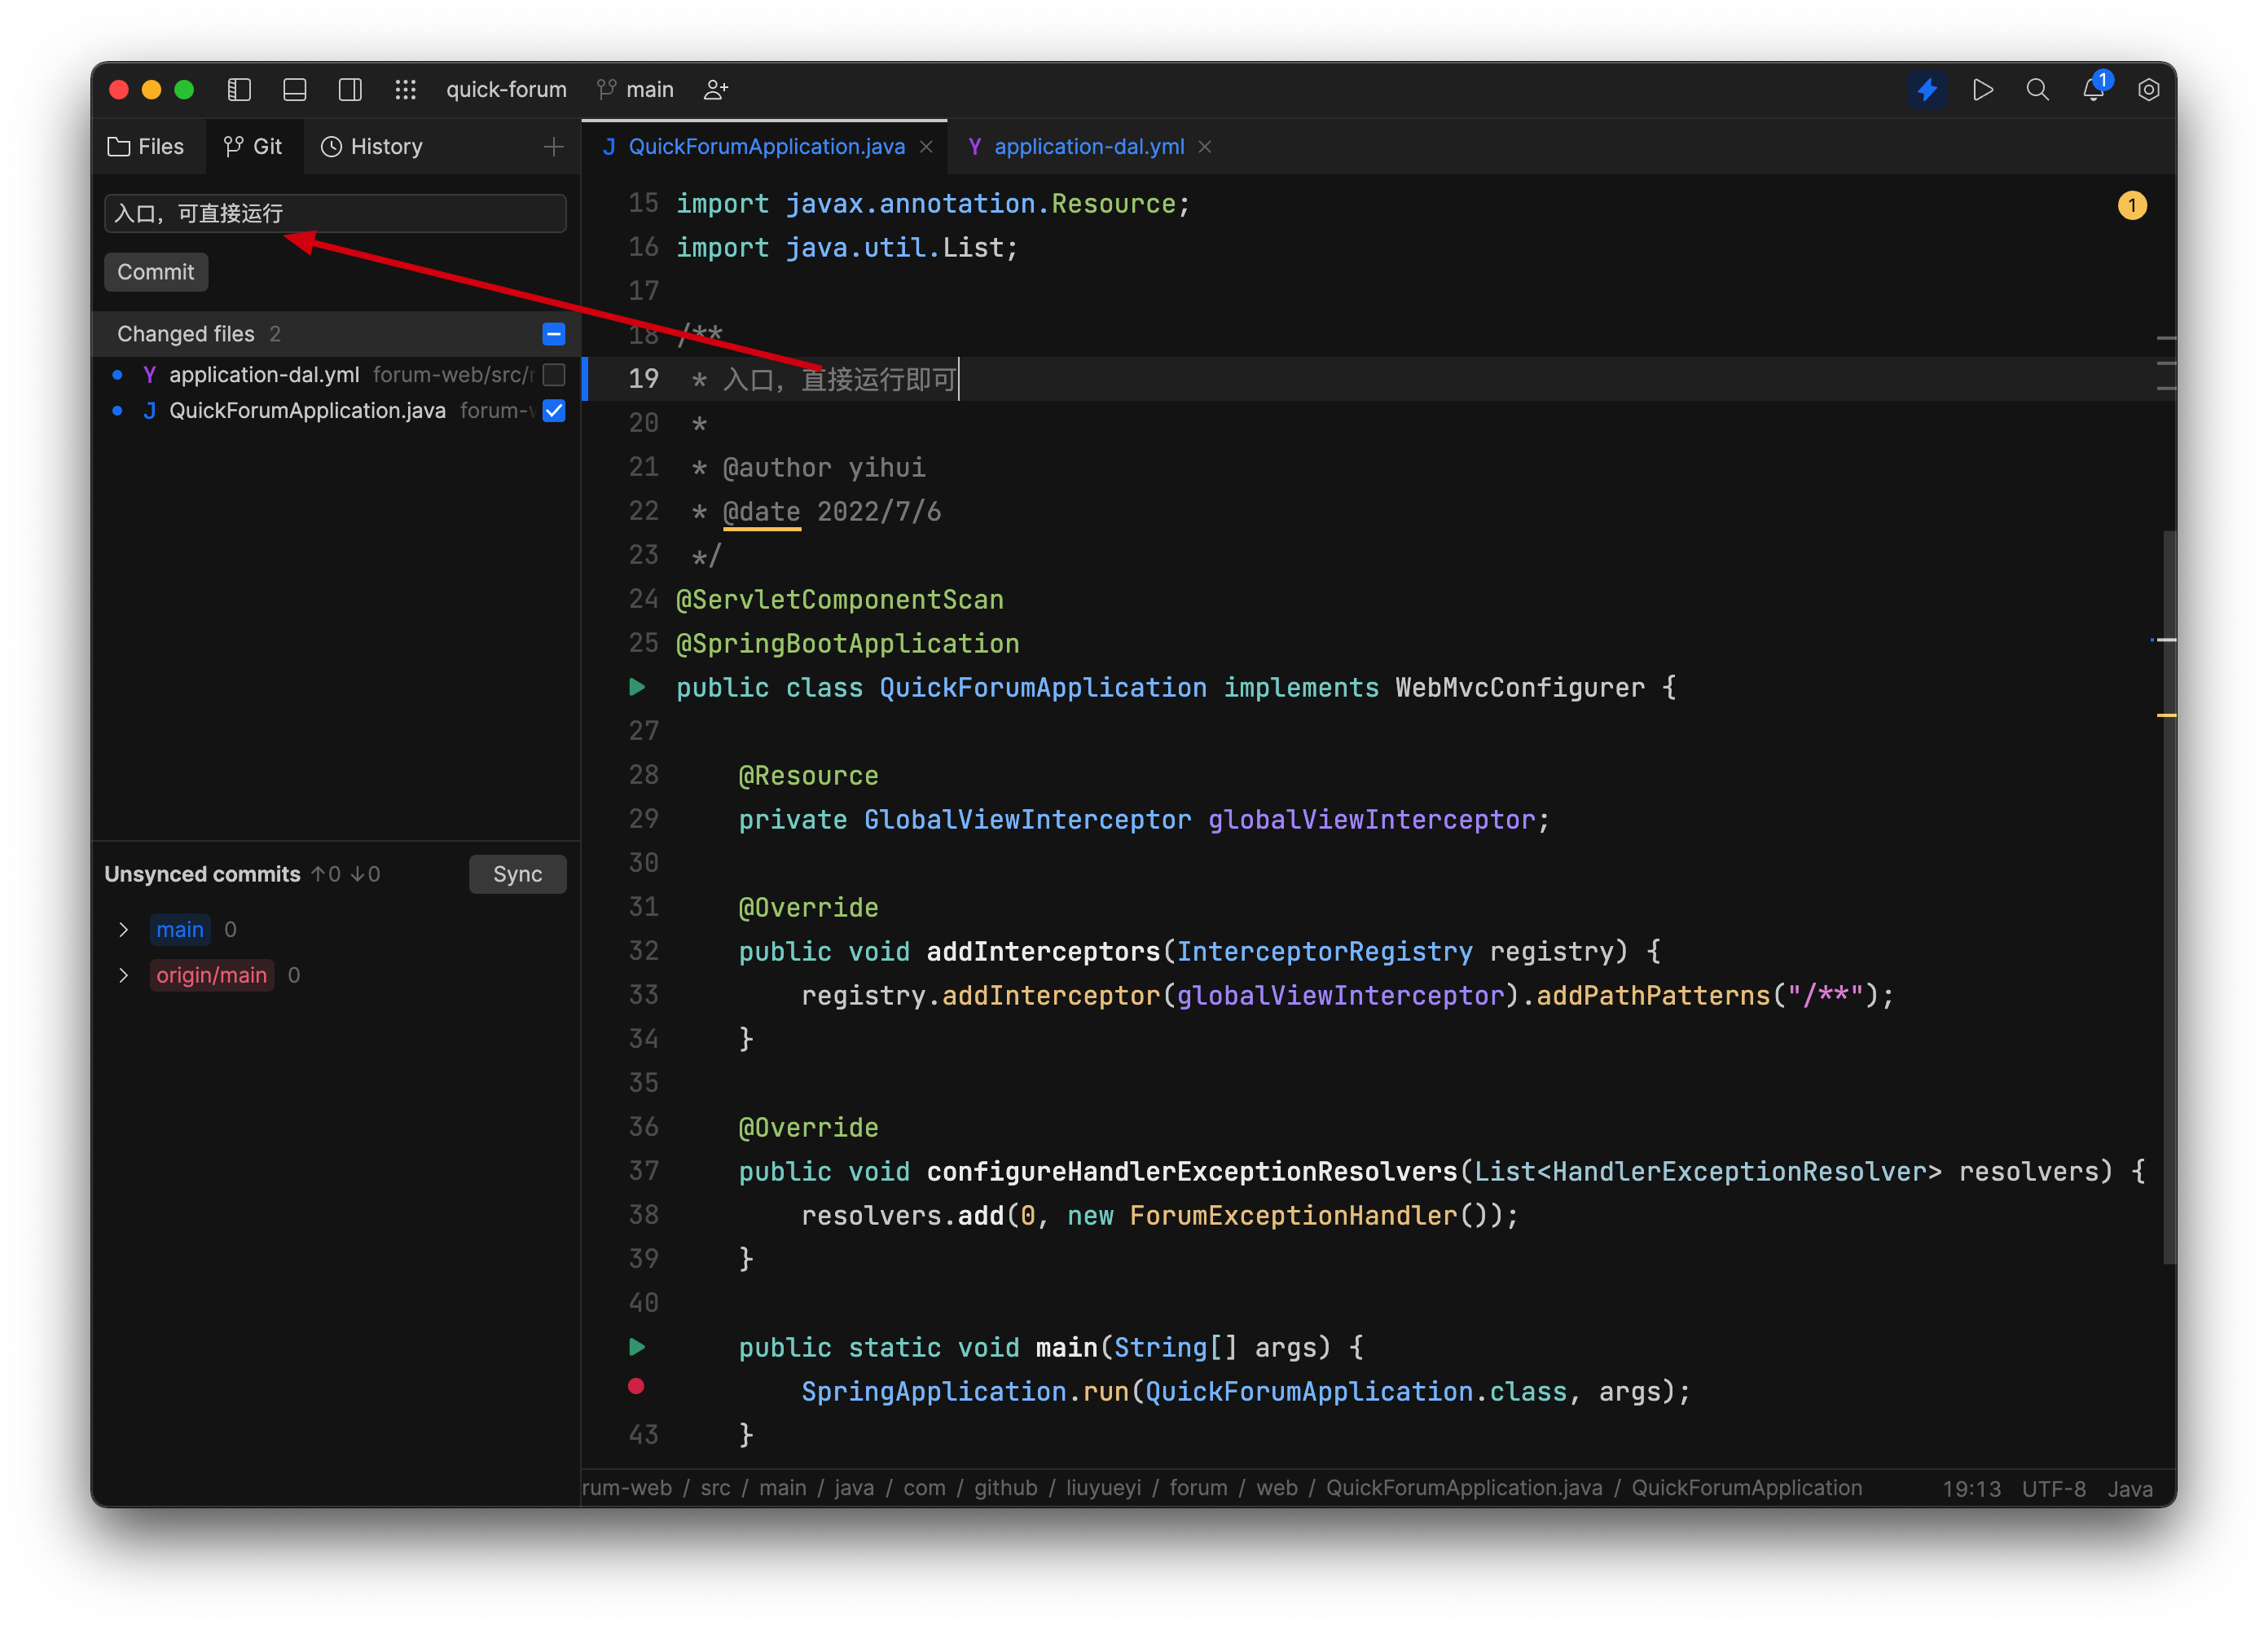The width and height of the screenshot is (2268, 1628).
Task: Check the application-dal.yml changed file
Action: (554, 375)
